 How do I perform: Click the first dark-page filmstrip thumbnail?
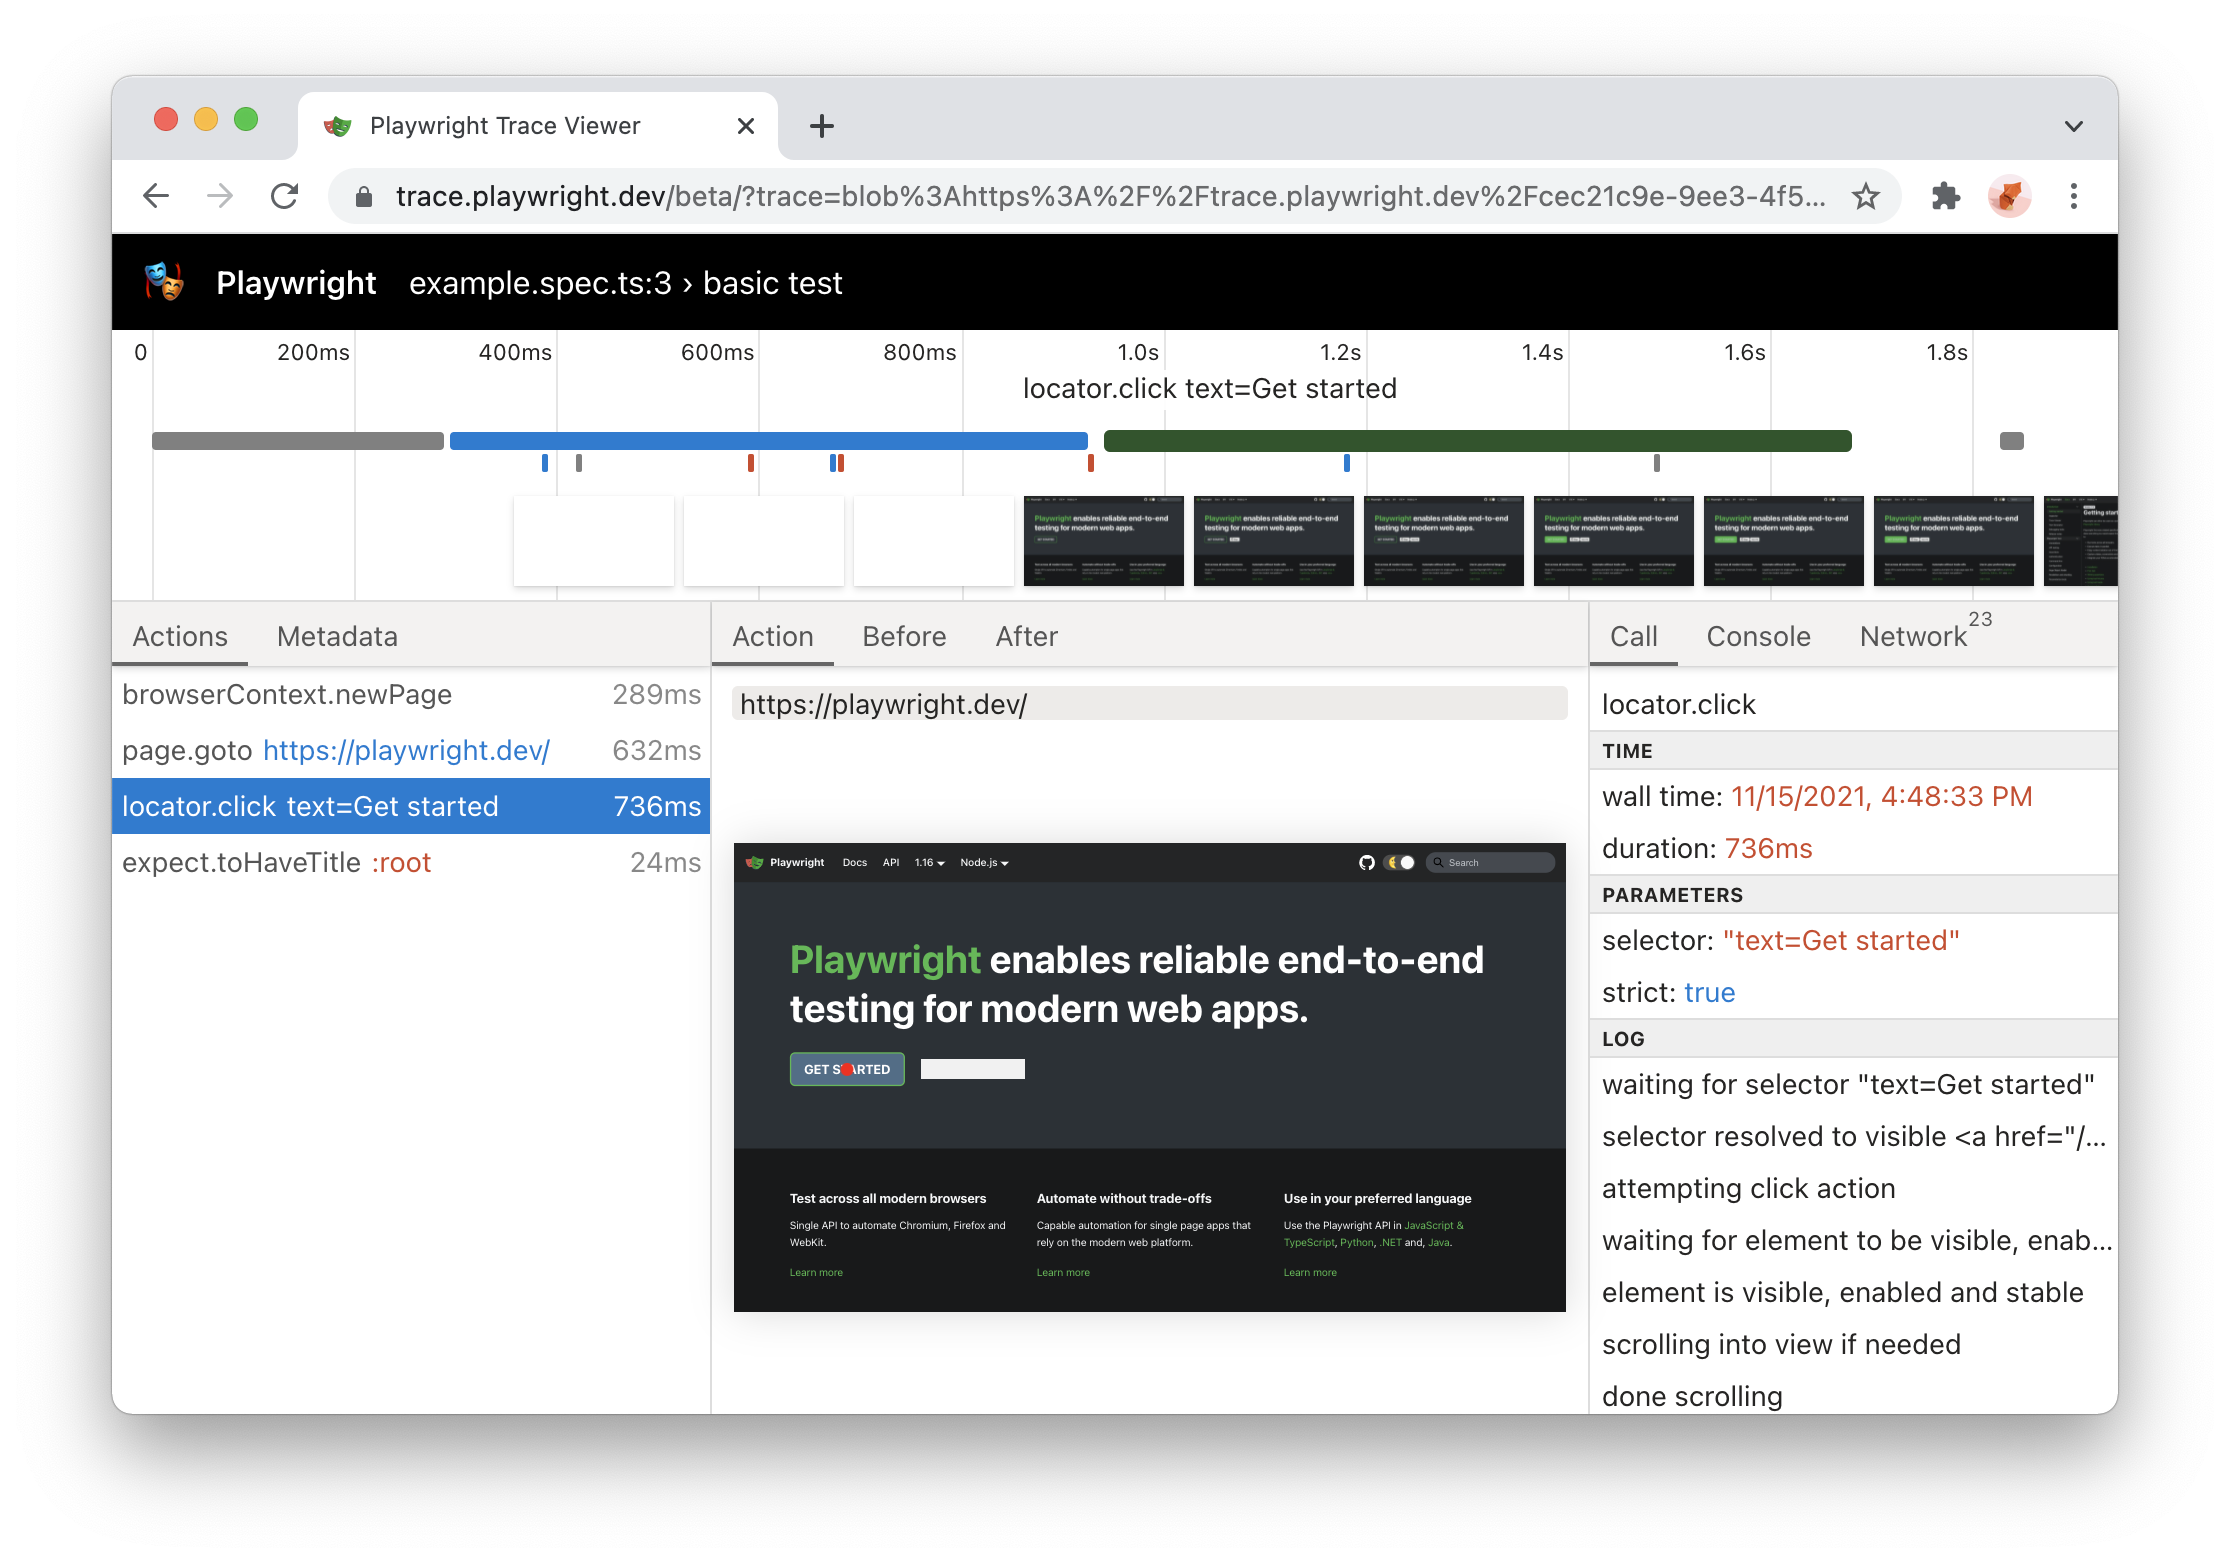coord(1104,541)
